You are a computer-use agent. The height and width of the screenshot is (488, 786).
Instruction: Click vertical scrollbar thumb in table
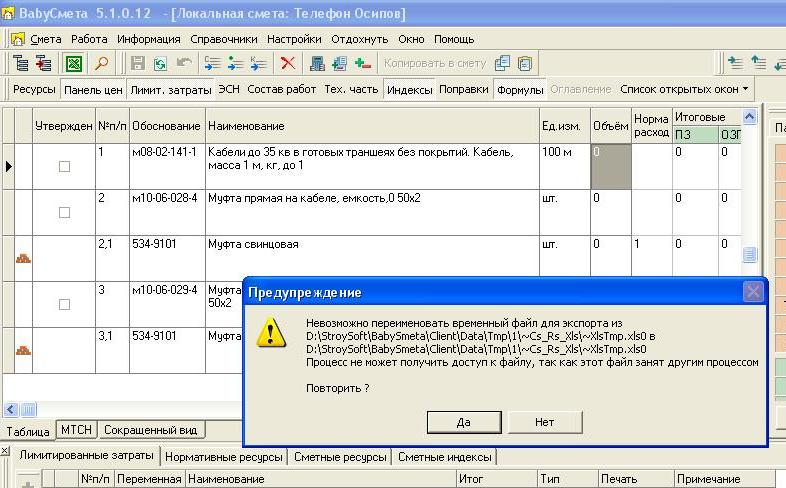point(749,255)
